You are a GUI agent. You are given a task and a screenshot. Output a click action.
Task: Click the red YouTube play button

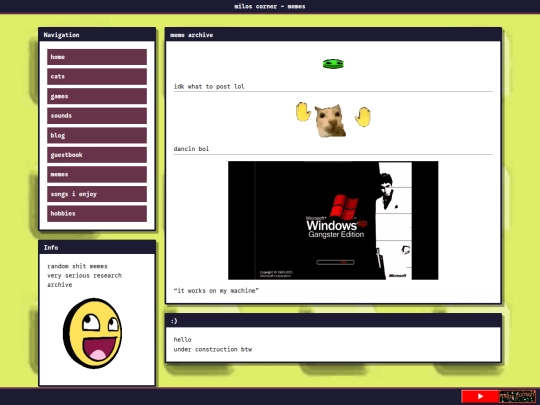tap(480, 396)
